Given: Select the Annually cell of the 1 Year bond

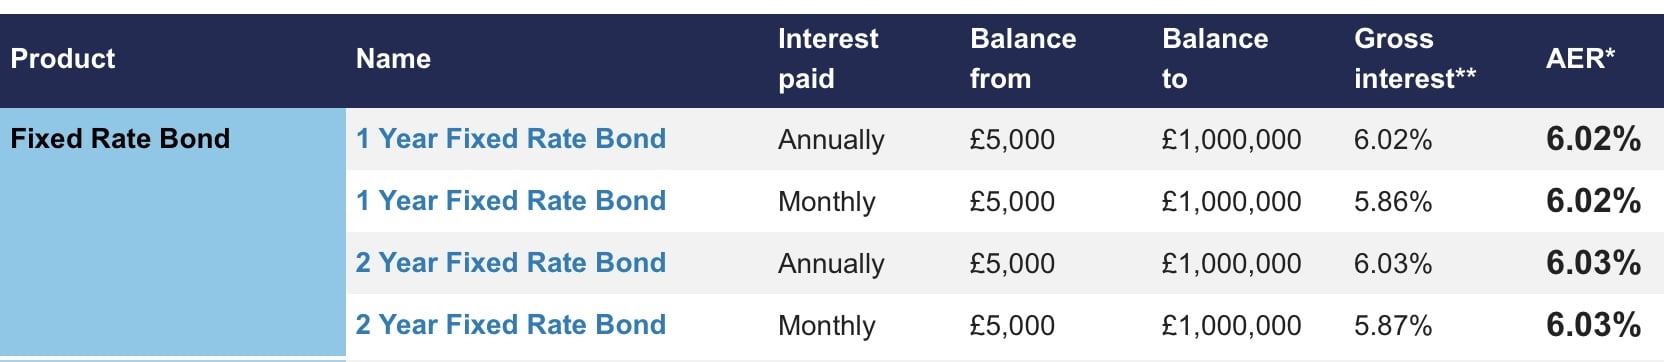Looking at the screenshot, I should point(831,140).
